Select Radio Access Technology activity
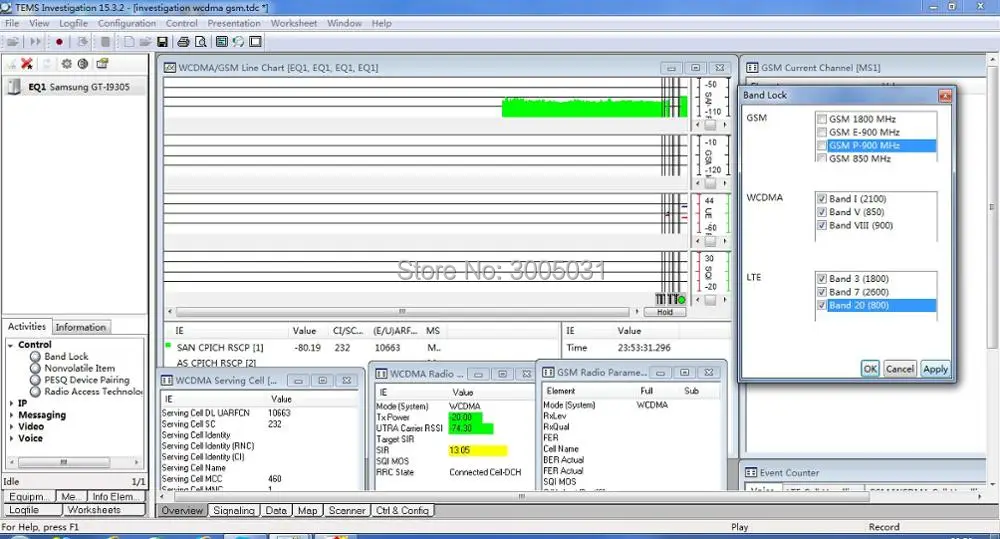This screenshot has width=1000, height=539. pos(86,392)
